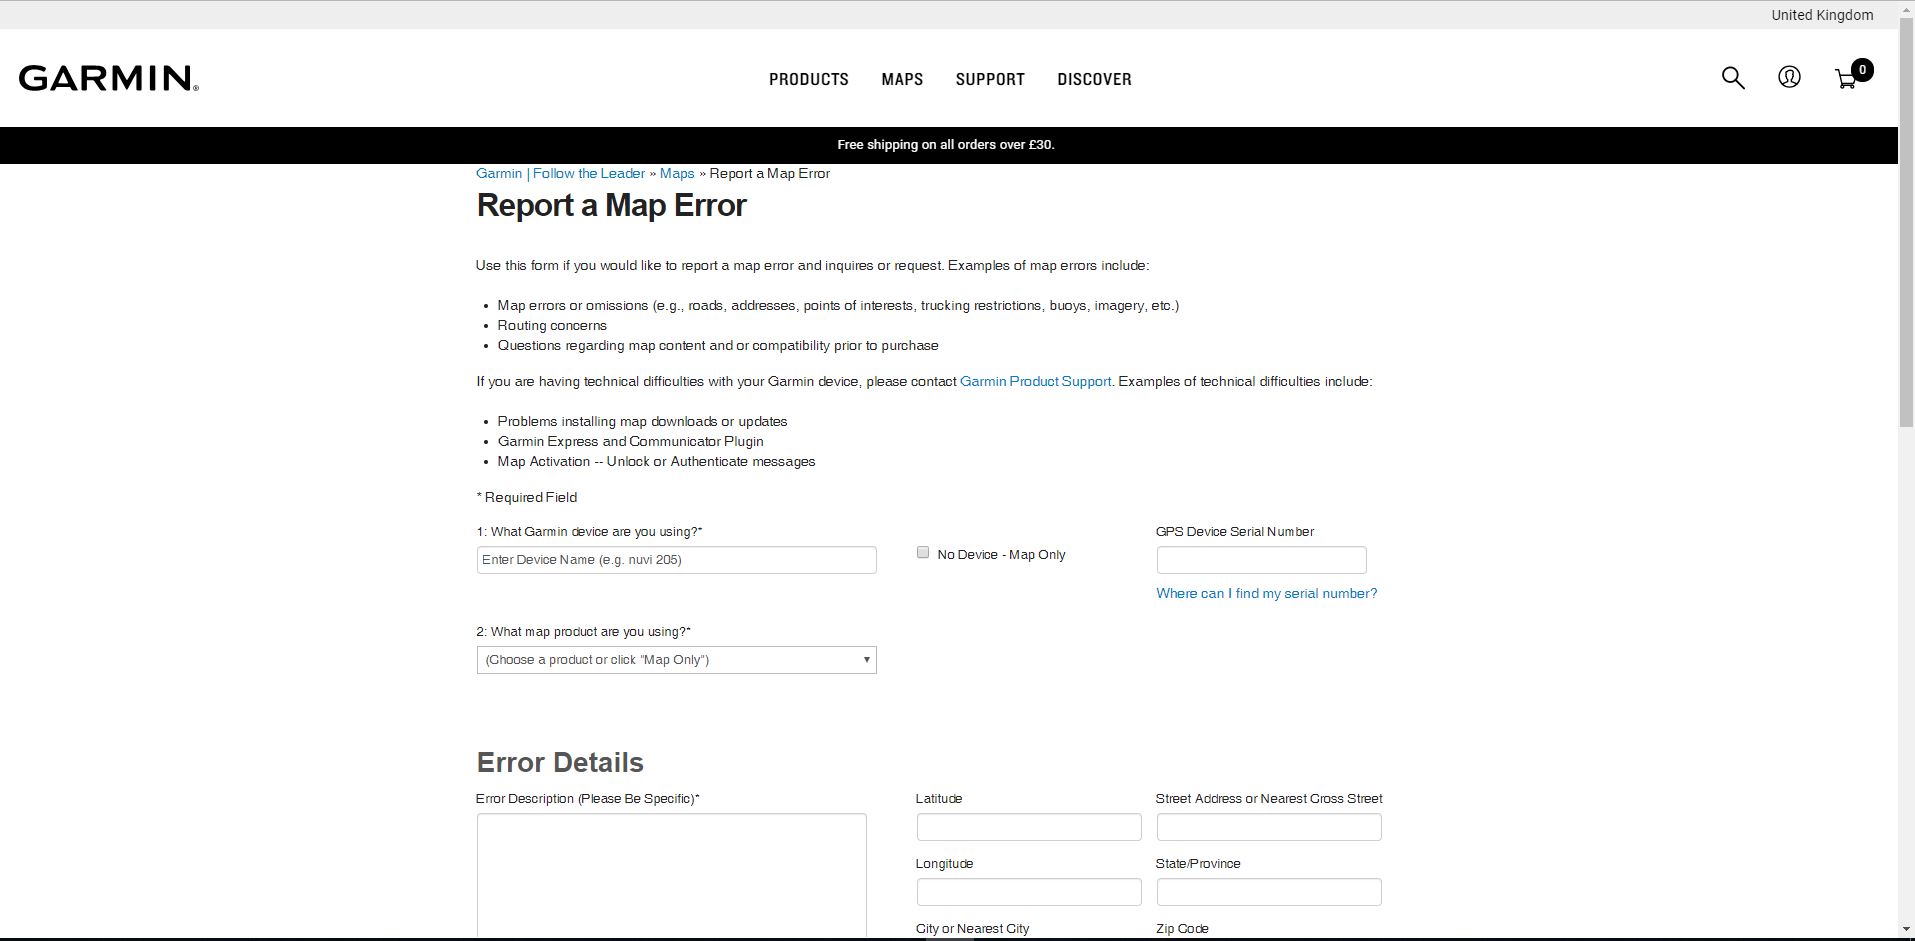
Task: Click the scrollbar up arrow
Action: [1906, 9]
